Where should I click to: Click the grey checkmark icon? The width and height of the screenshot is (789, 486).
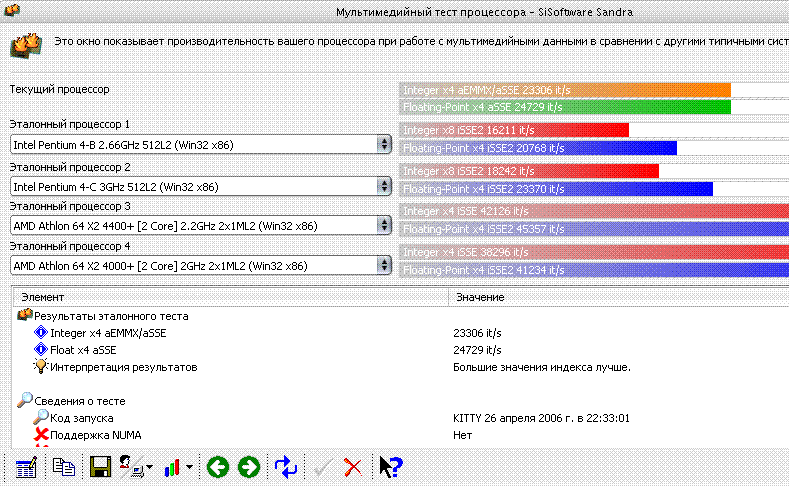tap(322, 467)
